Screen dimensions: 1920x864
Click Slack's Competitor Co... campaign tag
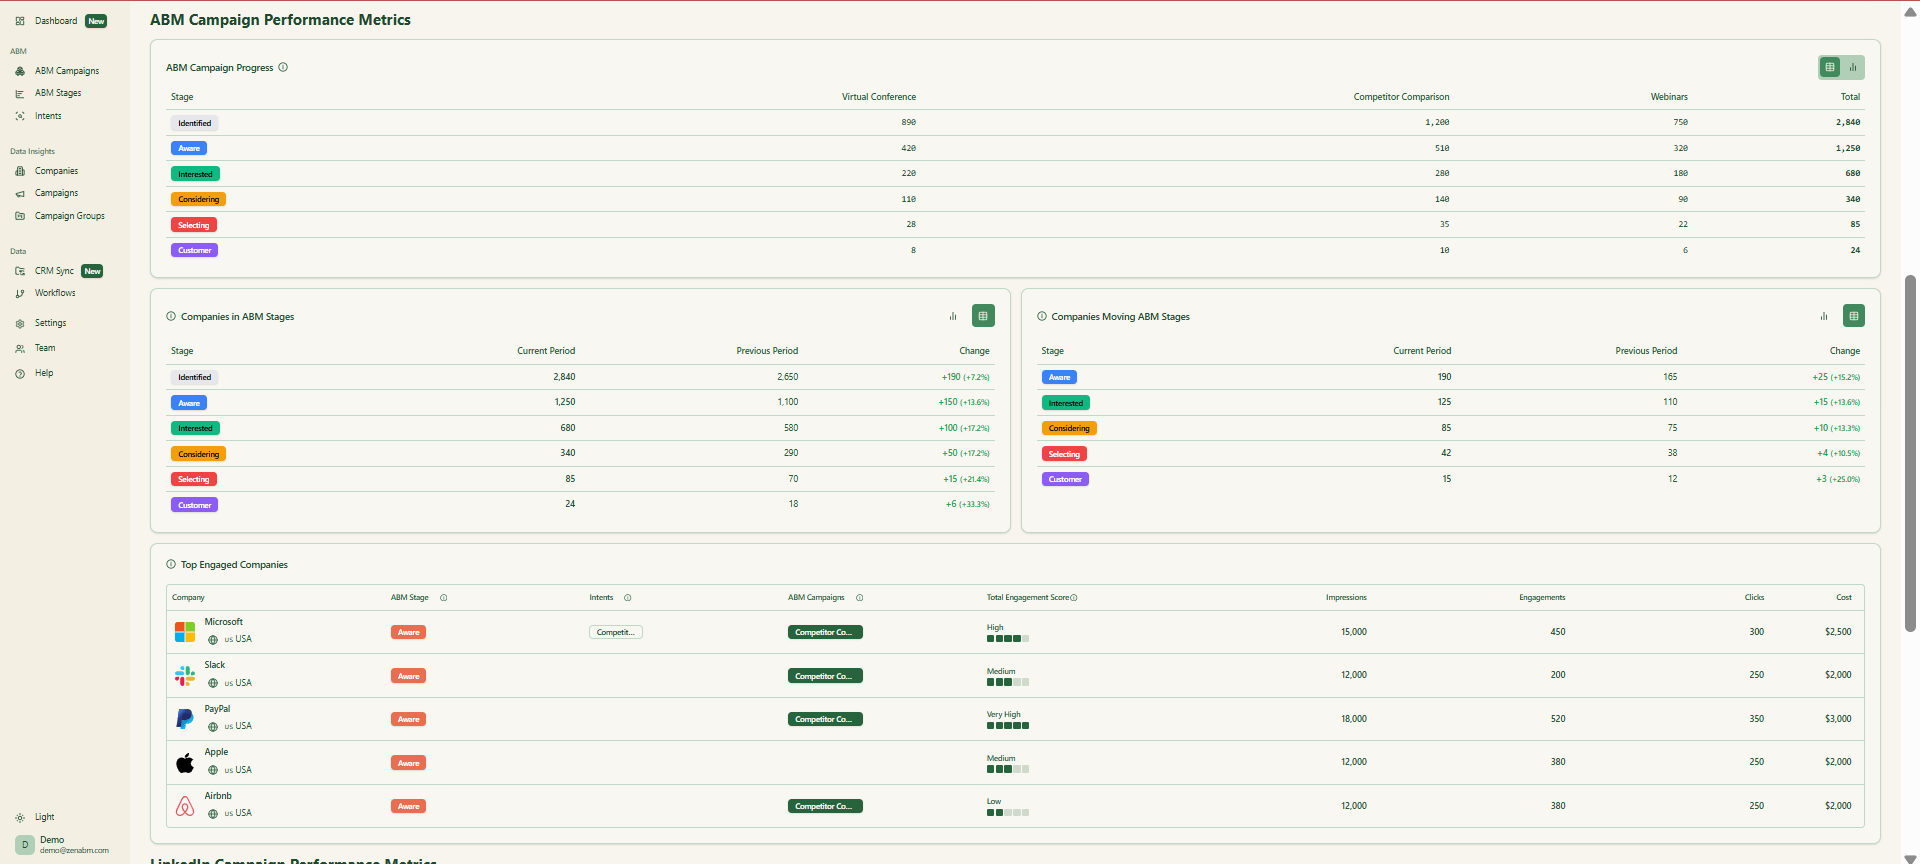[x=825, y=676]
